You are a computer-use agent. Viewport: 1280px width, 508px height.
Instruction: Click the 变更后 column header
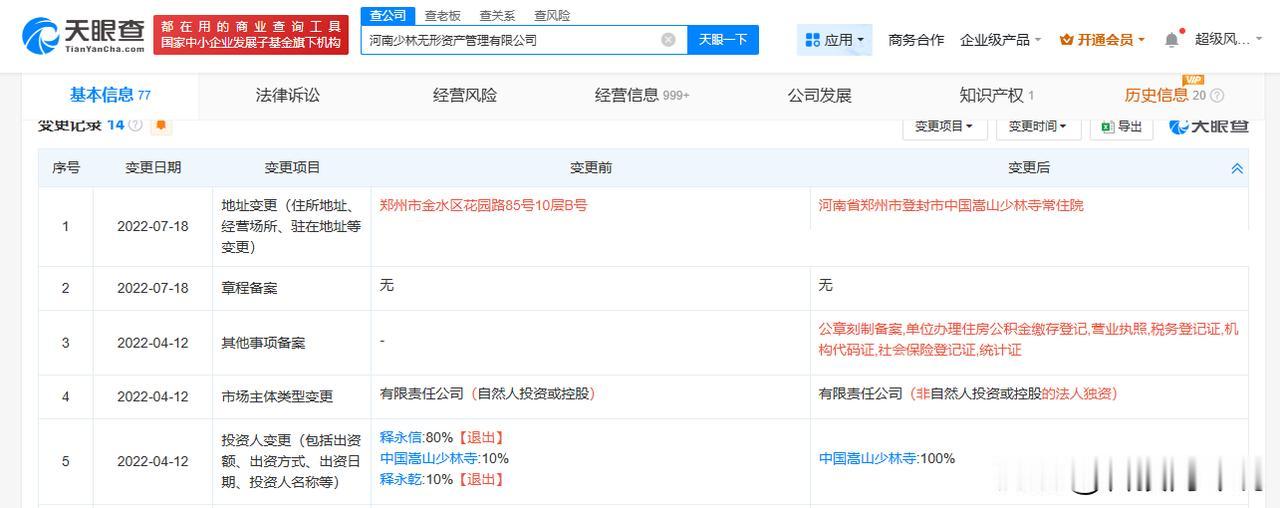click(x=1029, y=168)
